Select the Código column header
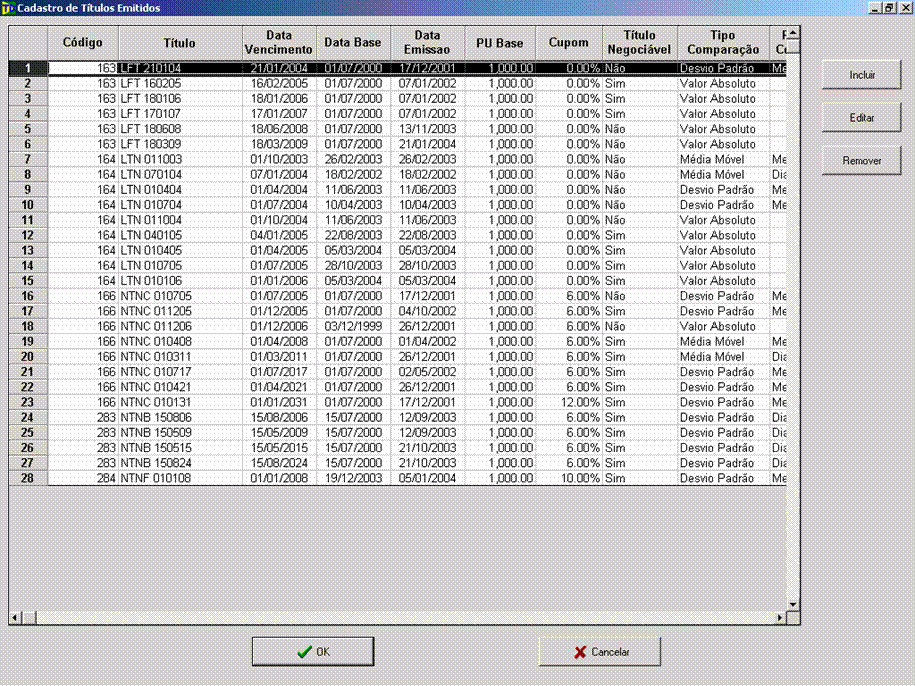This screenshot has height=686, width=915. [83, 43]
